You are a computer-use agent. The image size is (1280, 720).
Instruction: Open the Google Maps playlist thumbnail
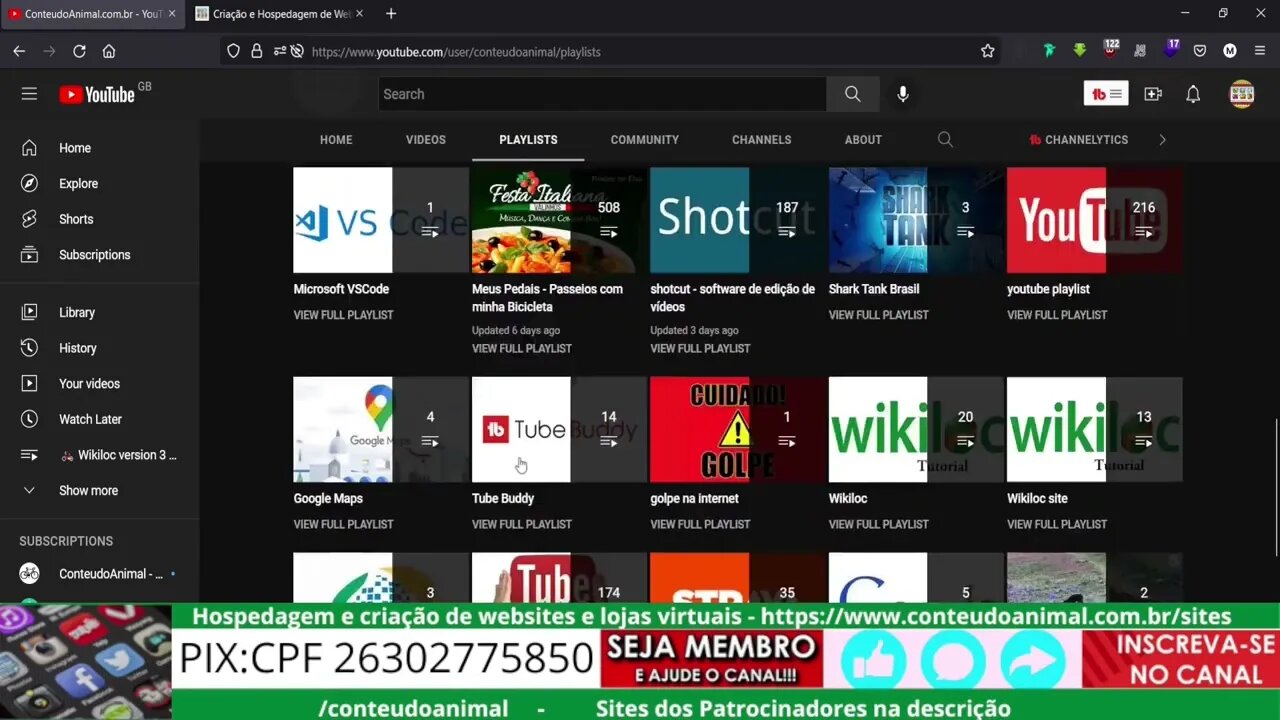tap(381, 429)
